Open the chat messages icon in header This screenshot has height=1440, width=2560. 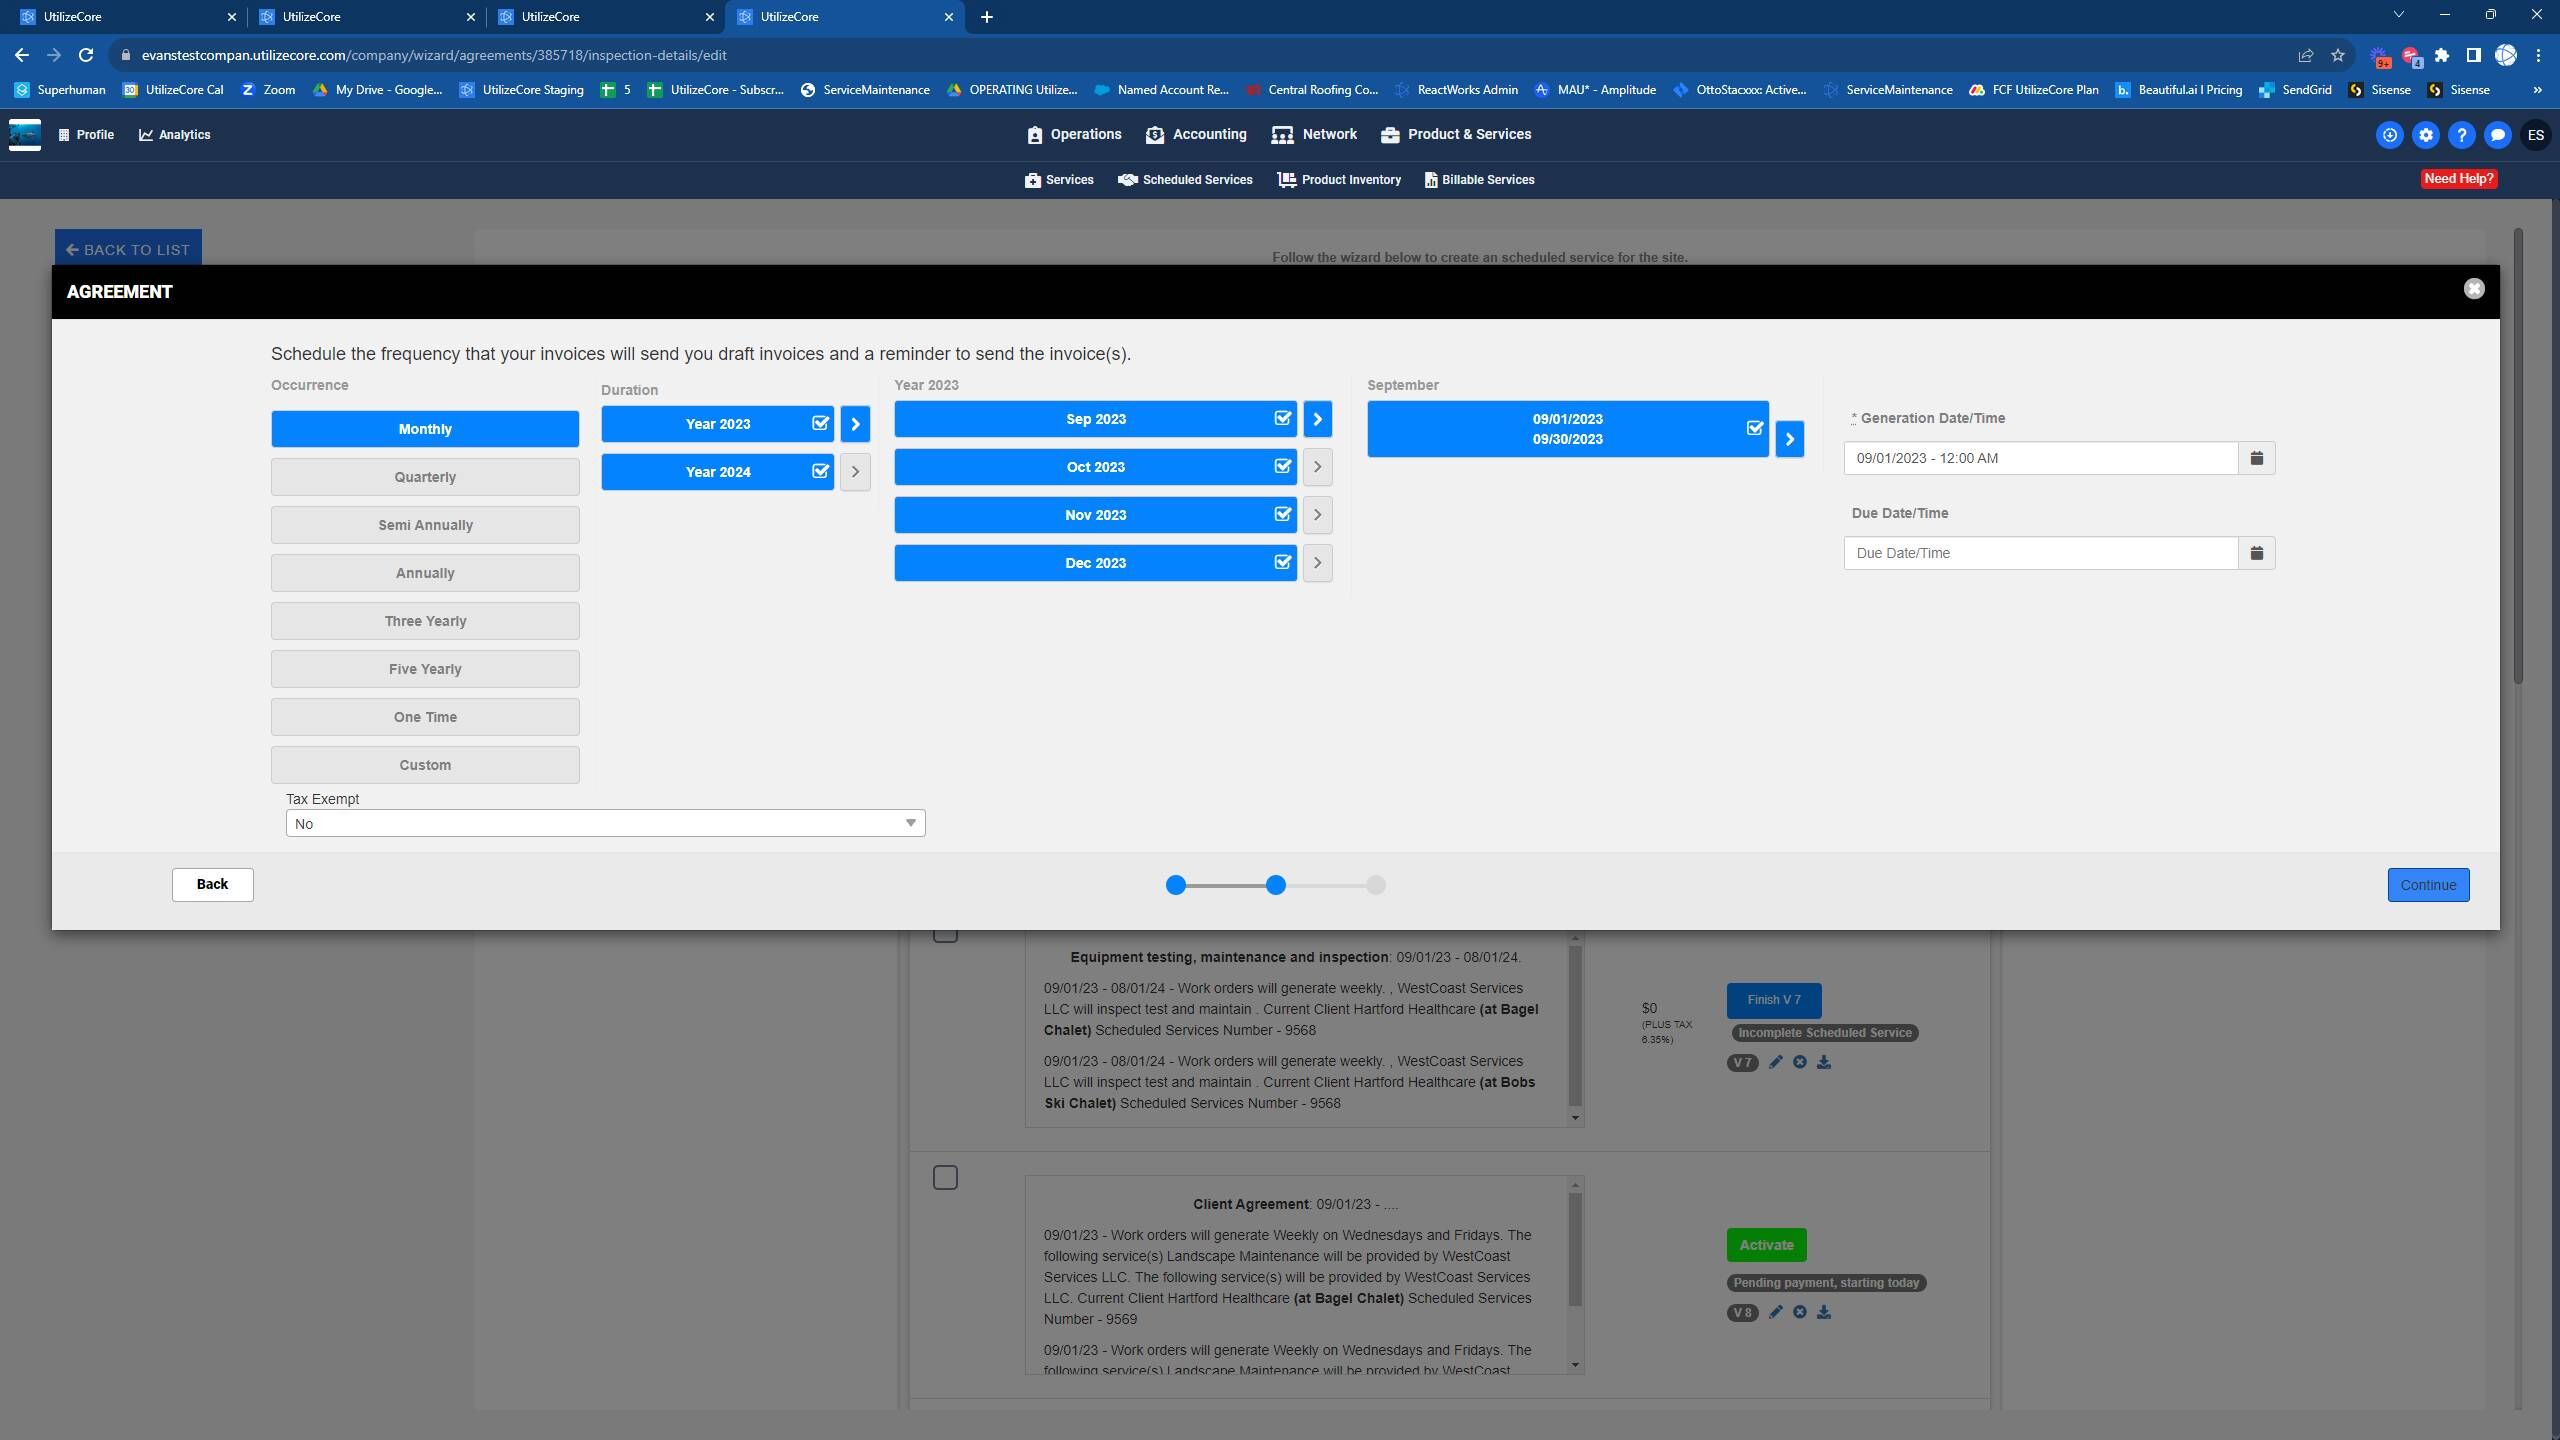[x=2497, y=135]
